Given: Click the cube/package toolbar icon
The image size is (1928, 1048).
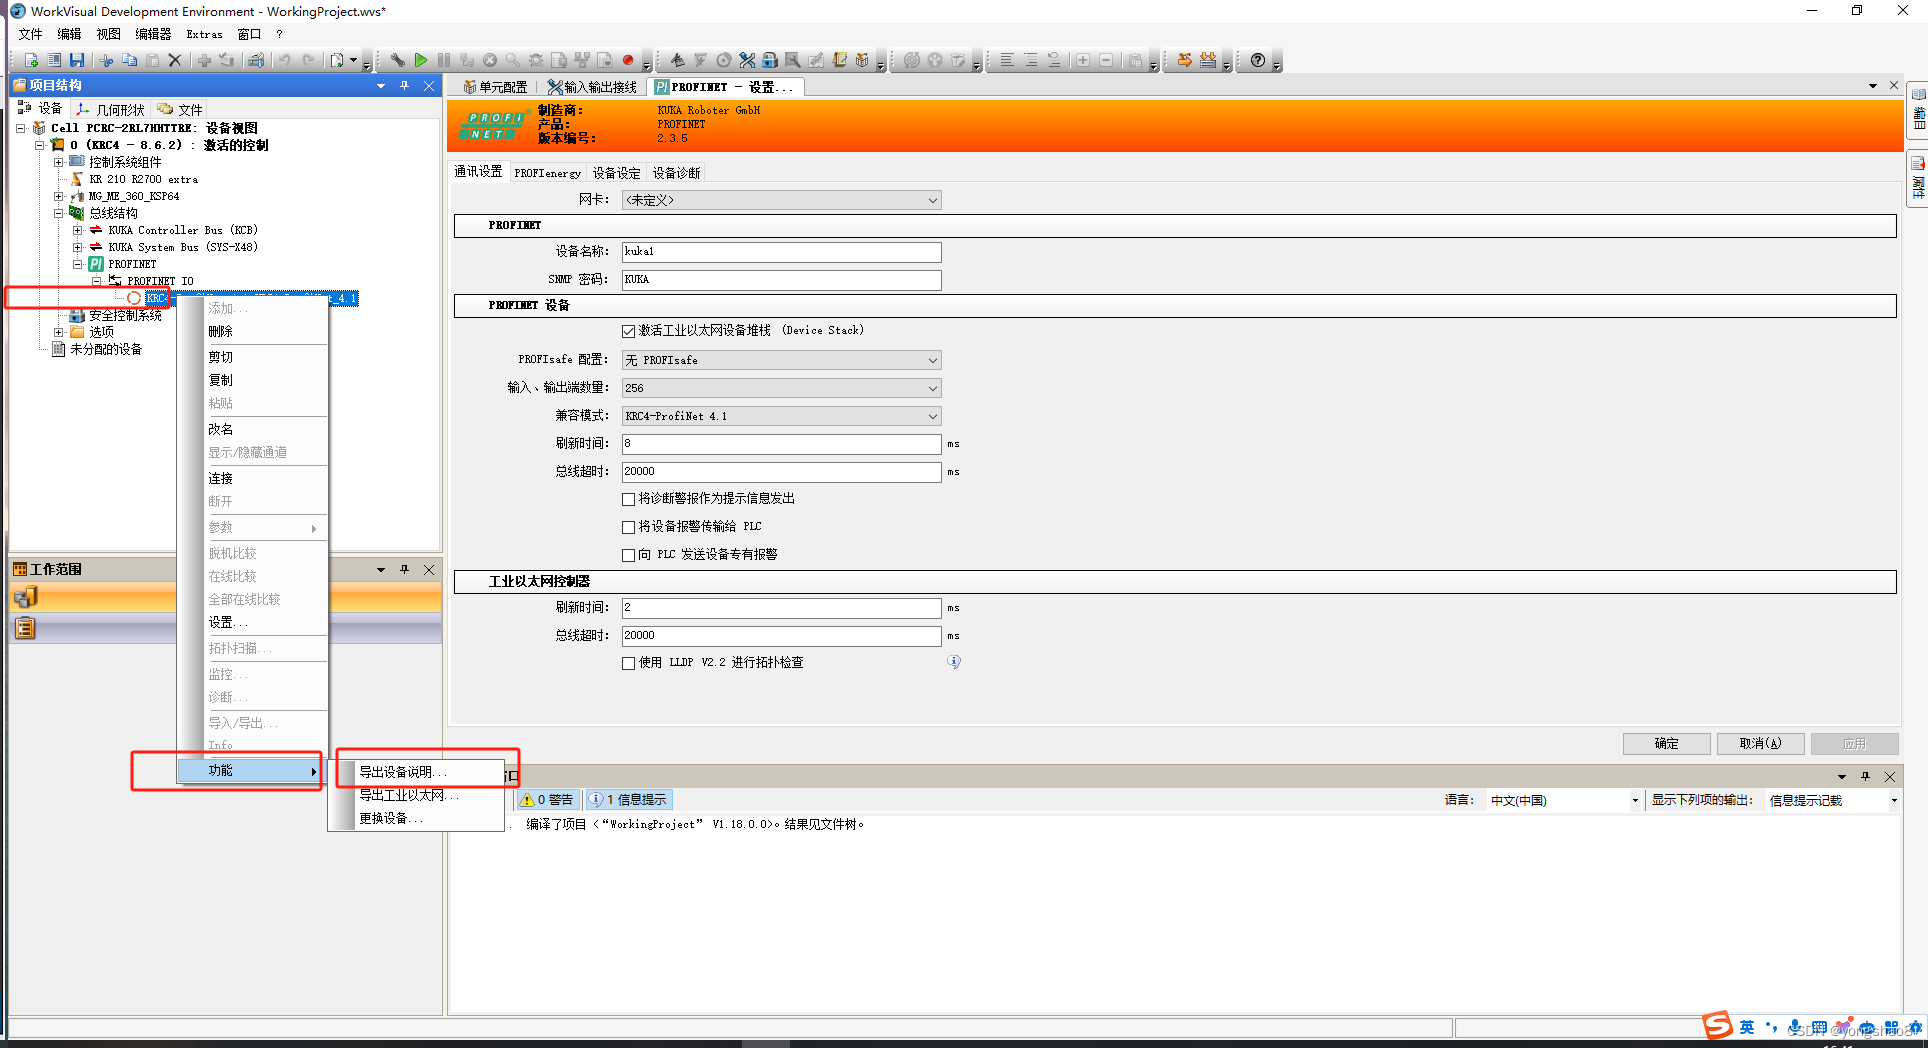Looking at the screenshot, I should (862, 60).
